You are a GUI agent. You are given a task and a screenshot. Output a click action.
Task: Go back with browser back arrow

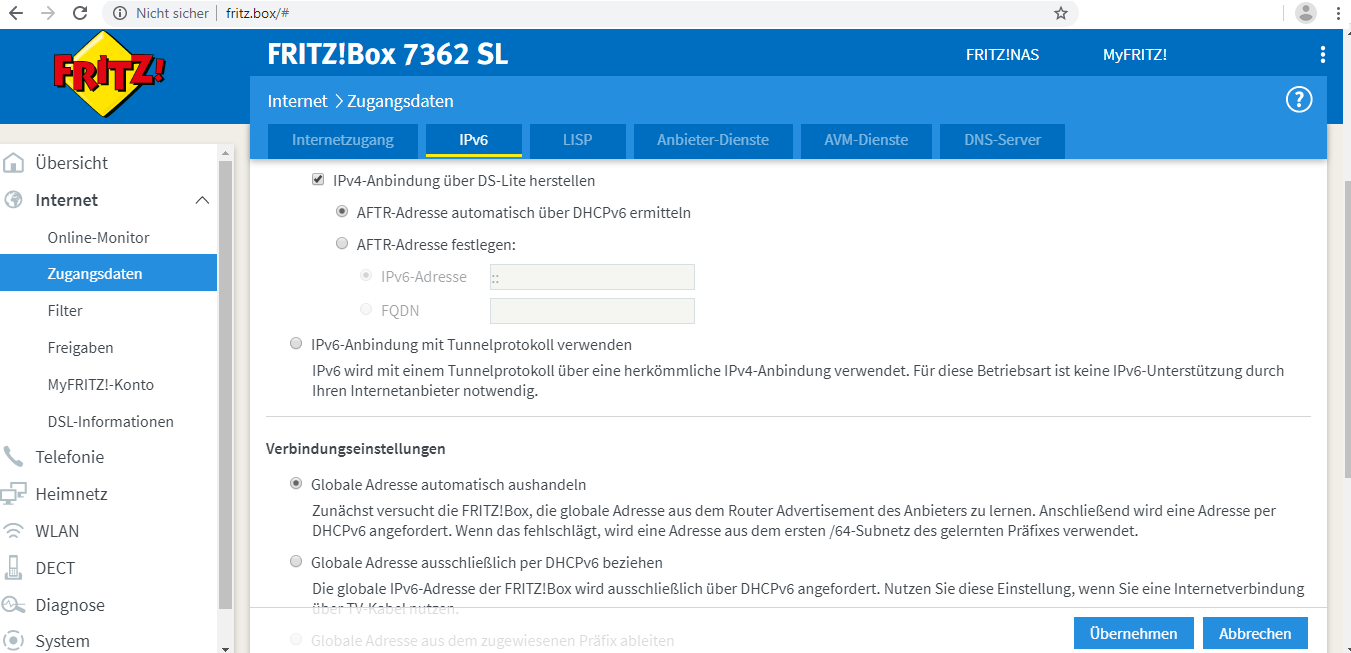pos(16,13)
